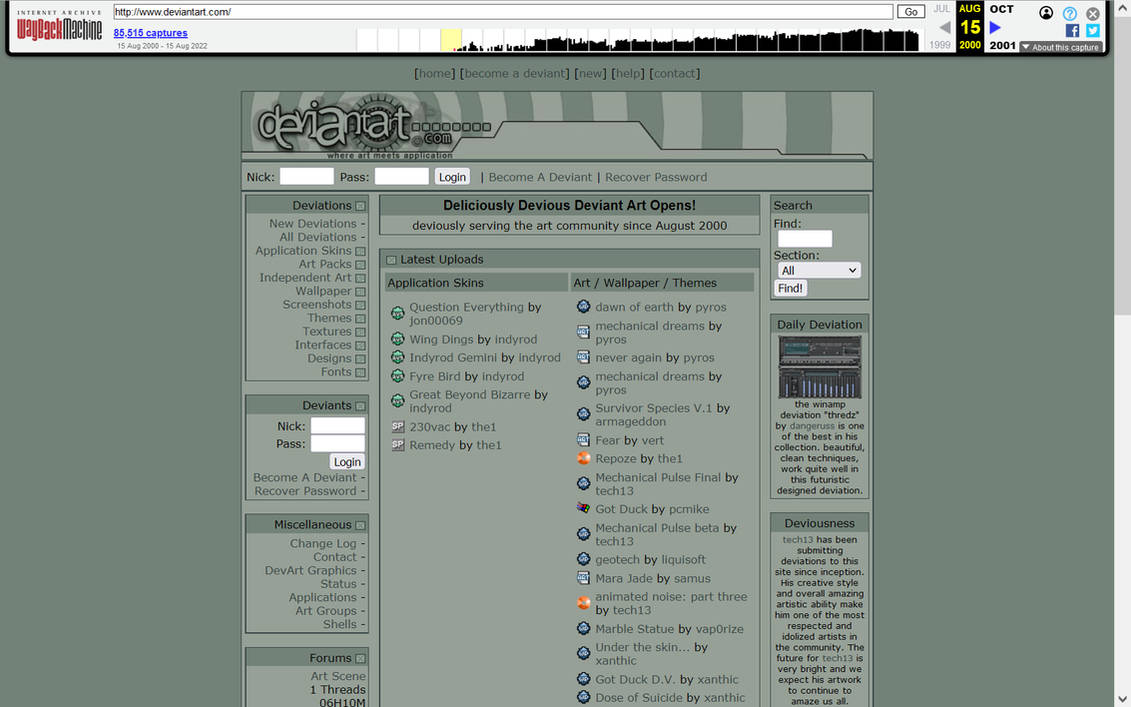The width and height of the screenshot is (1131, 707).
Task: Open the About this capture dropdown
Action: coord(1060,47)
